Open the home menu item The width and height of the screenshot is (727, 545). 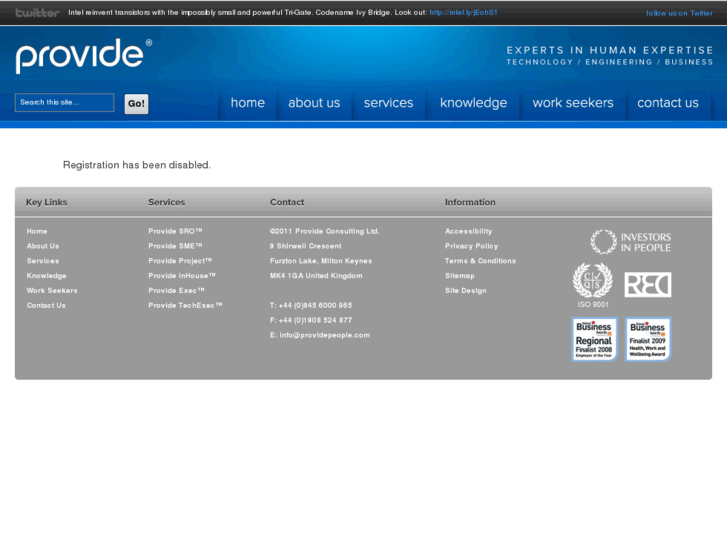[248, 103]
